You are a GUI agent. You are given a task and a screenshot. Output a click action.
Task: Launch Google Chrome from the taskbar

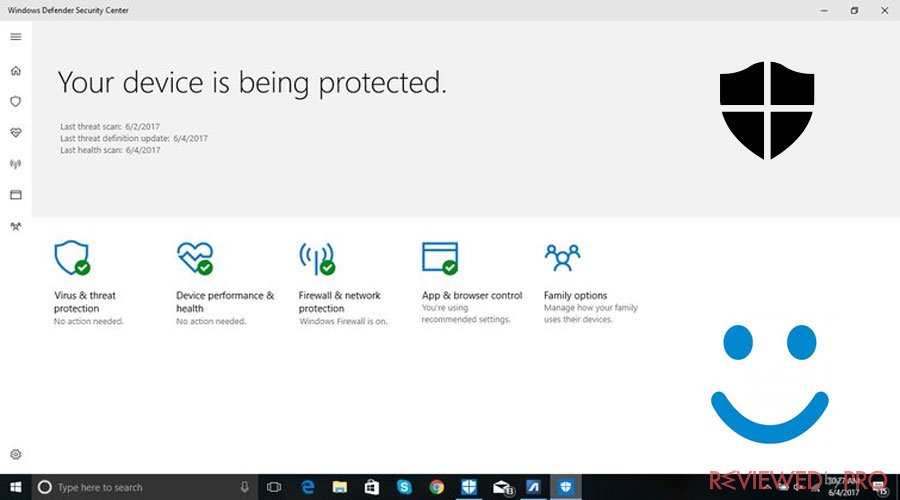coord(436,487)
